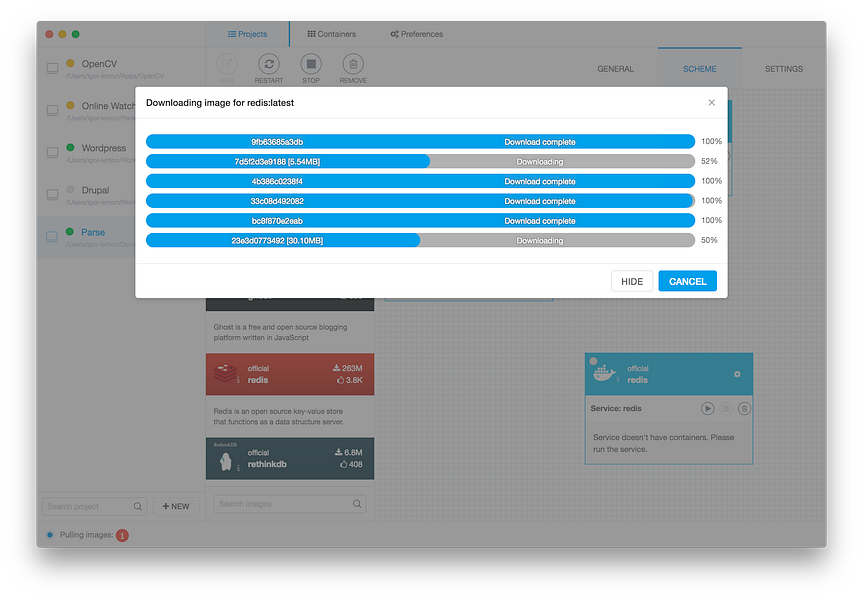Click the Service: redis label

pyautogui.click(x=616, y=408)
